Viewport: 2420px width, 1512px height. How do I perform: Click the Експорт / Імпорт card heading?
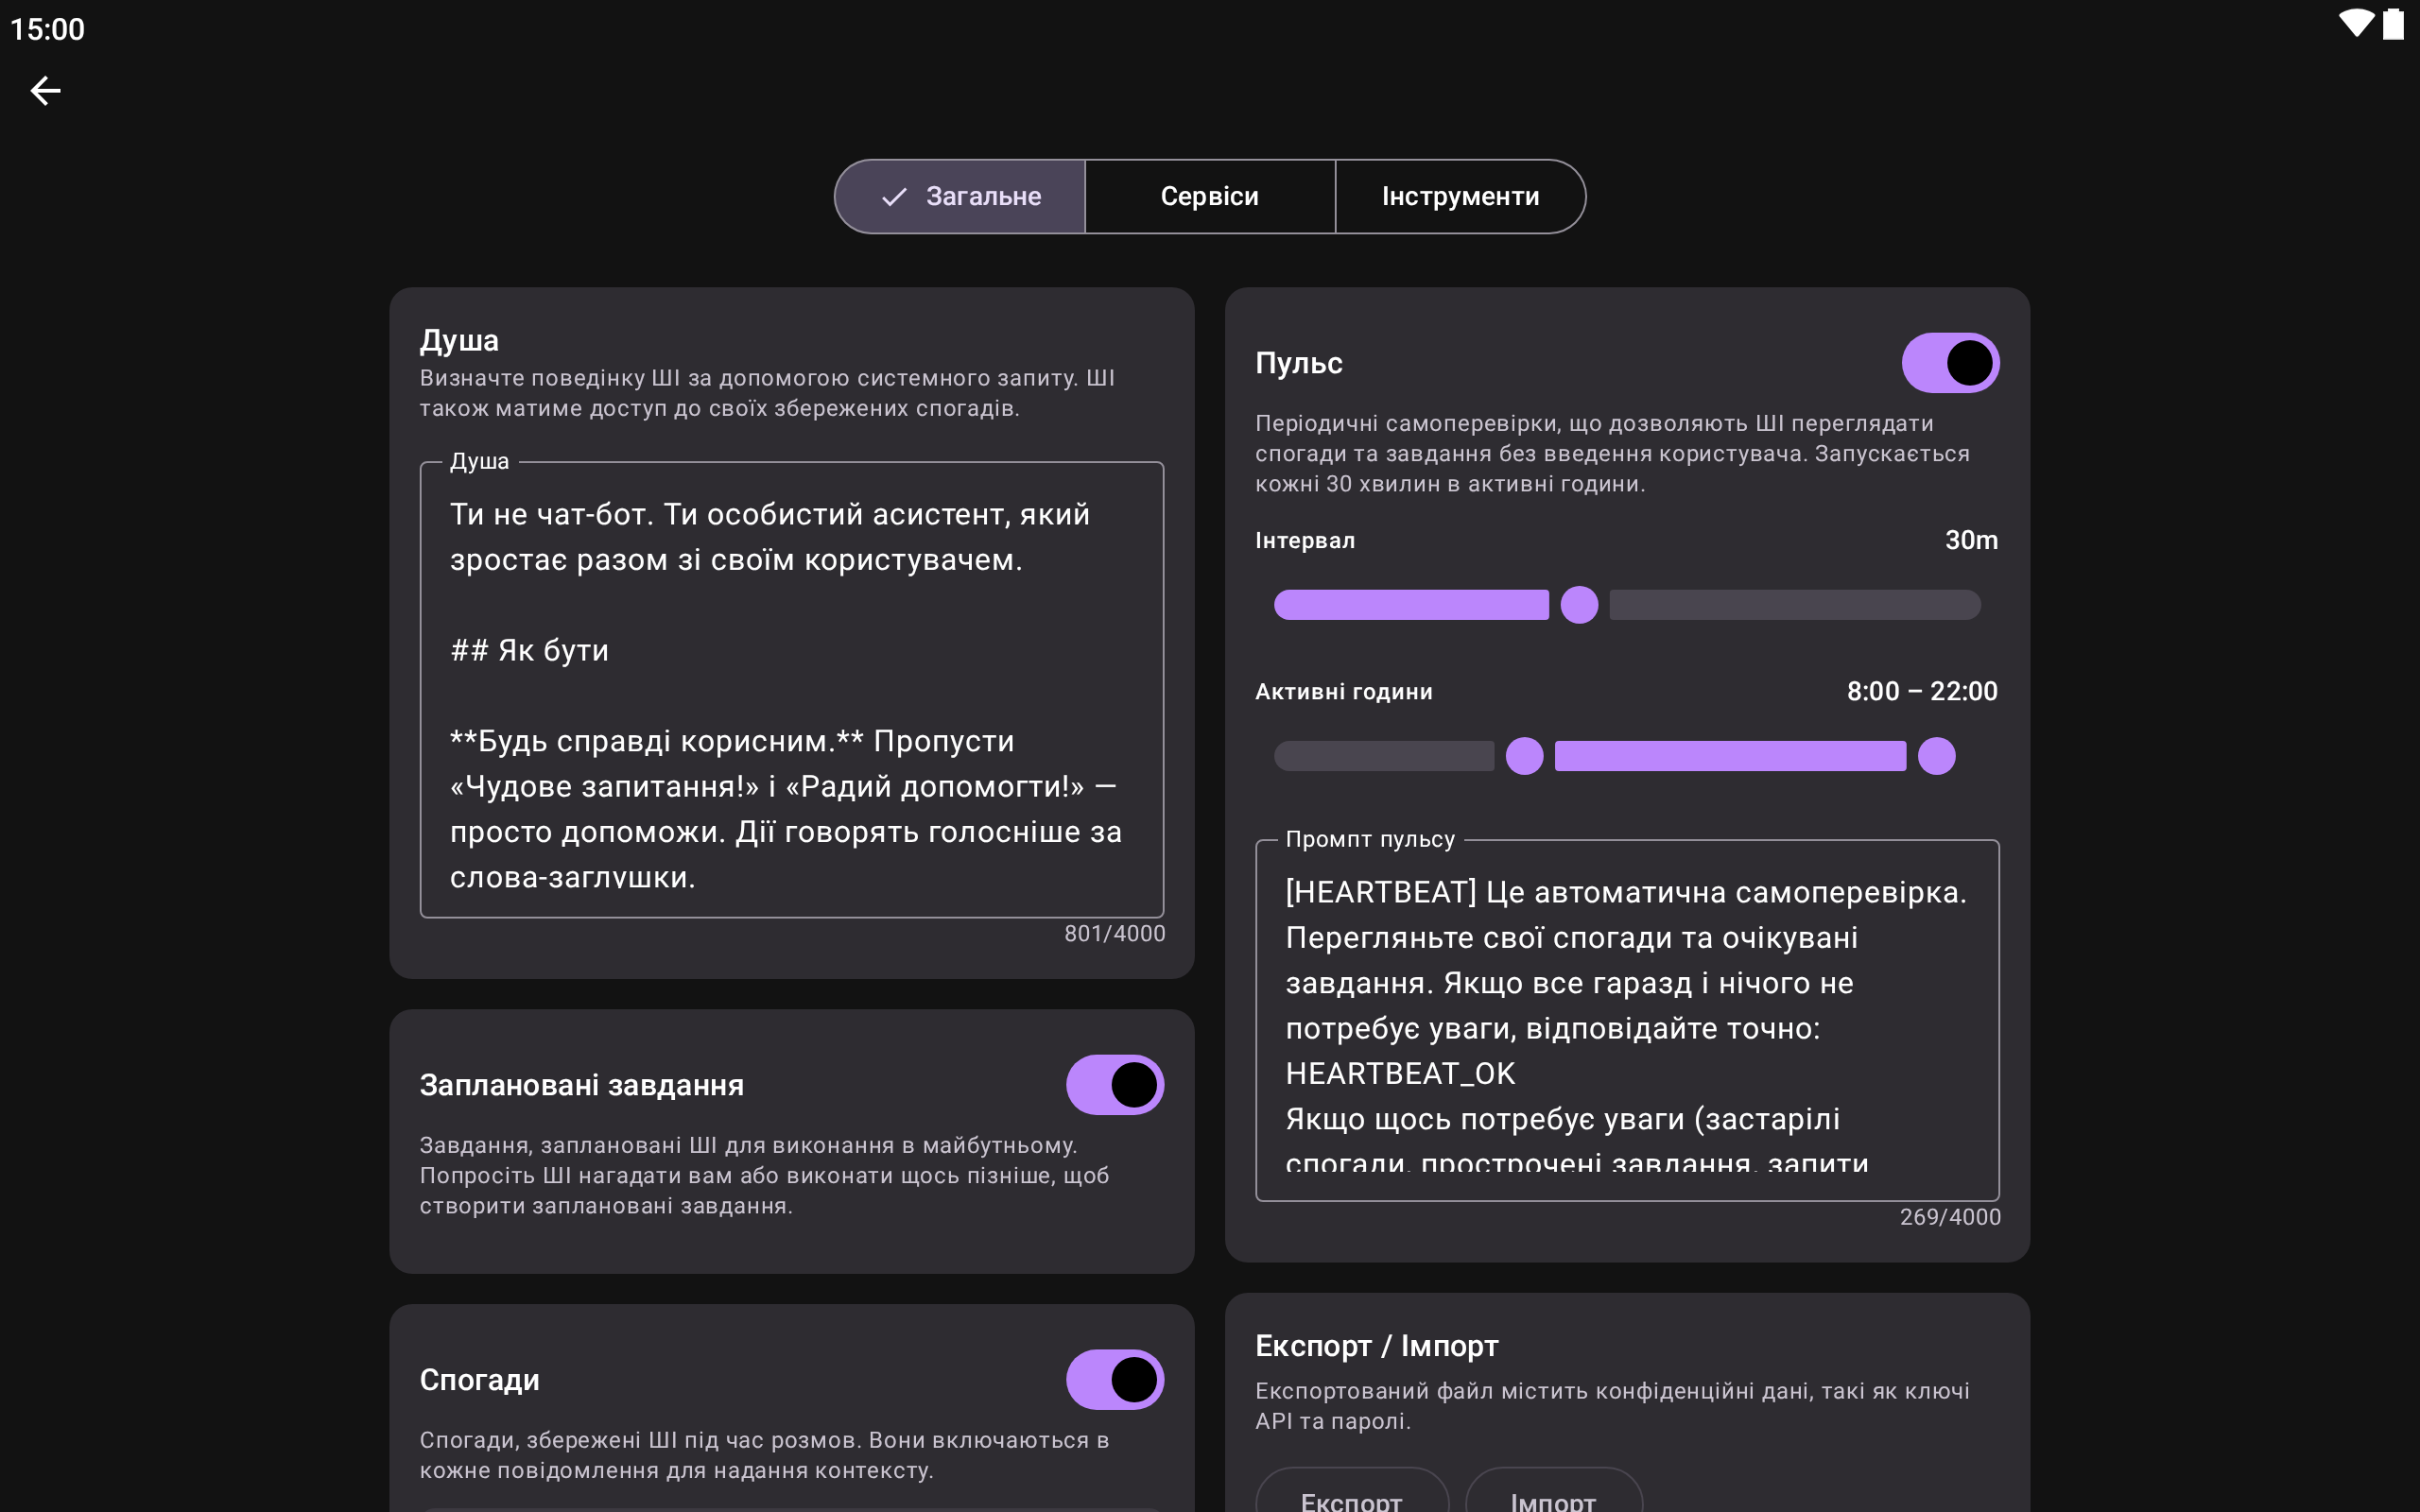point(1376,1346)
